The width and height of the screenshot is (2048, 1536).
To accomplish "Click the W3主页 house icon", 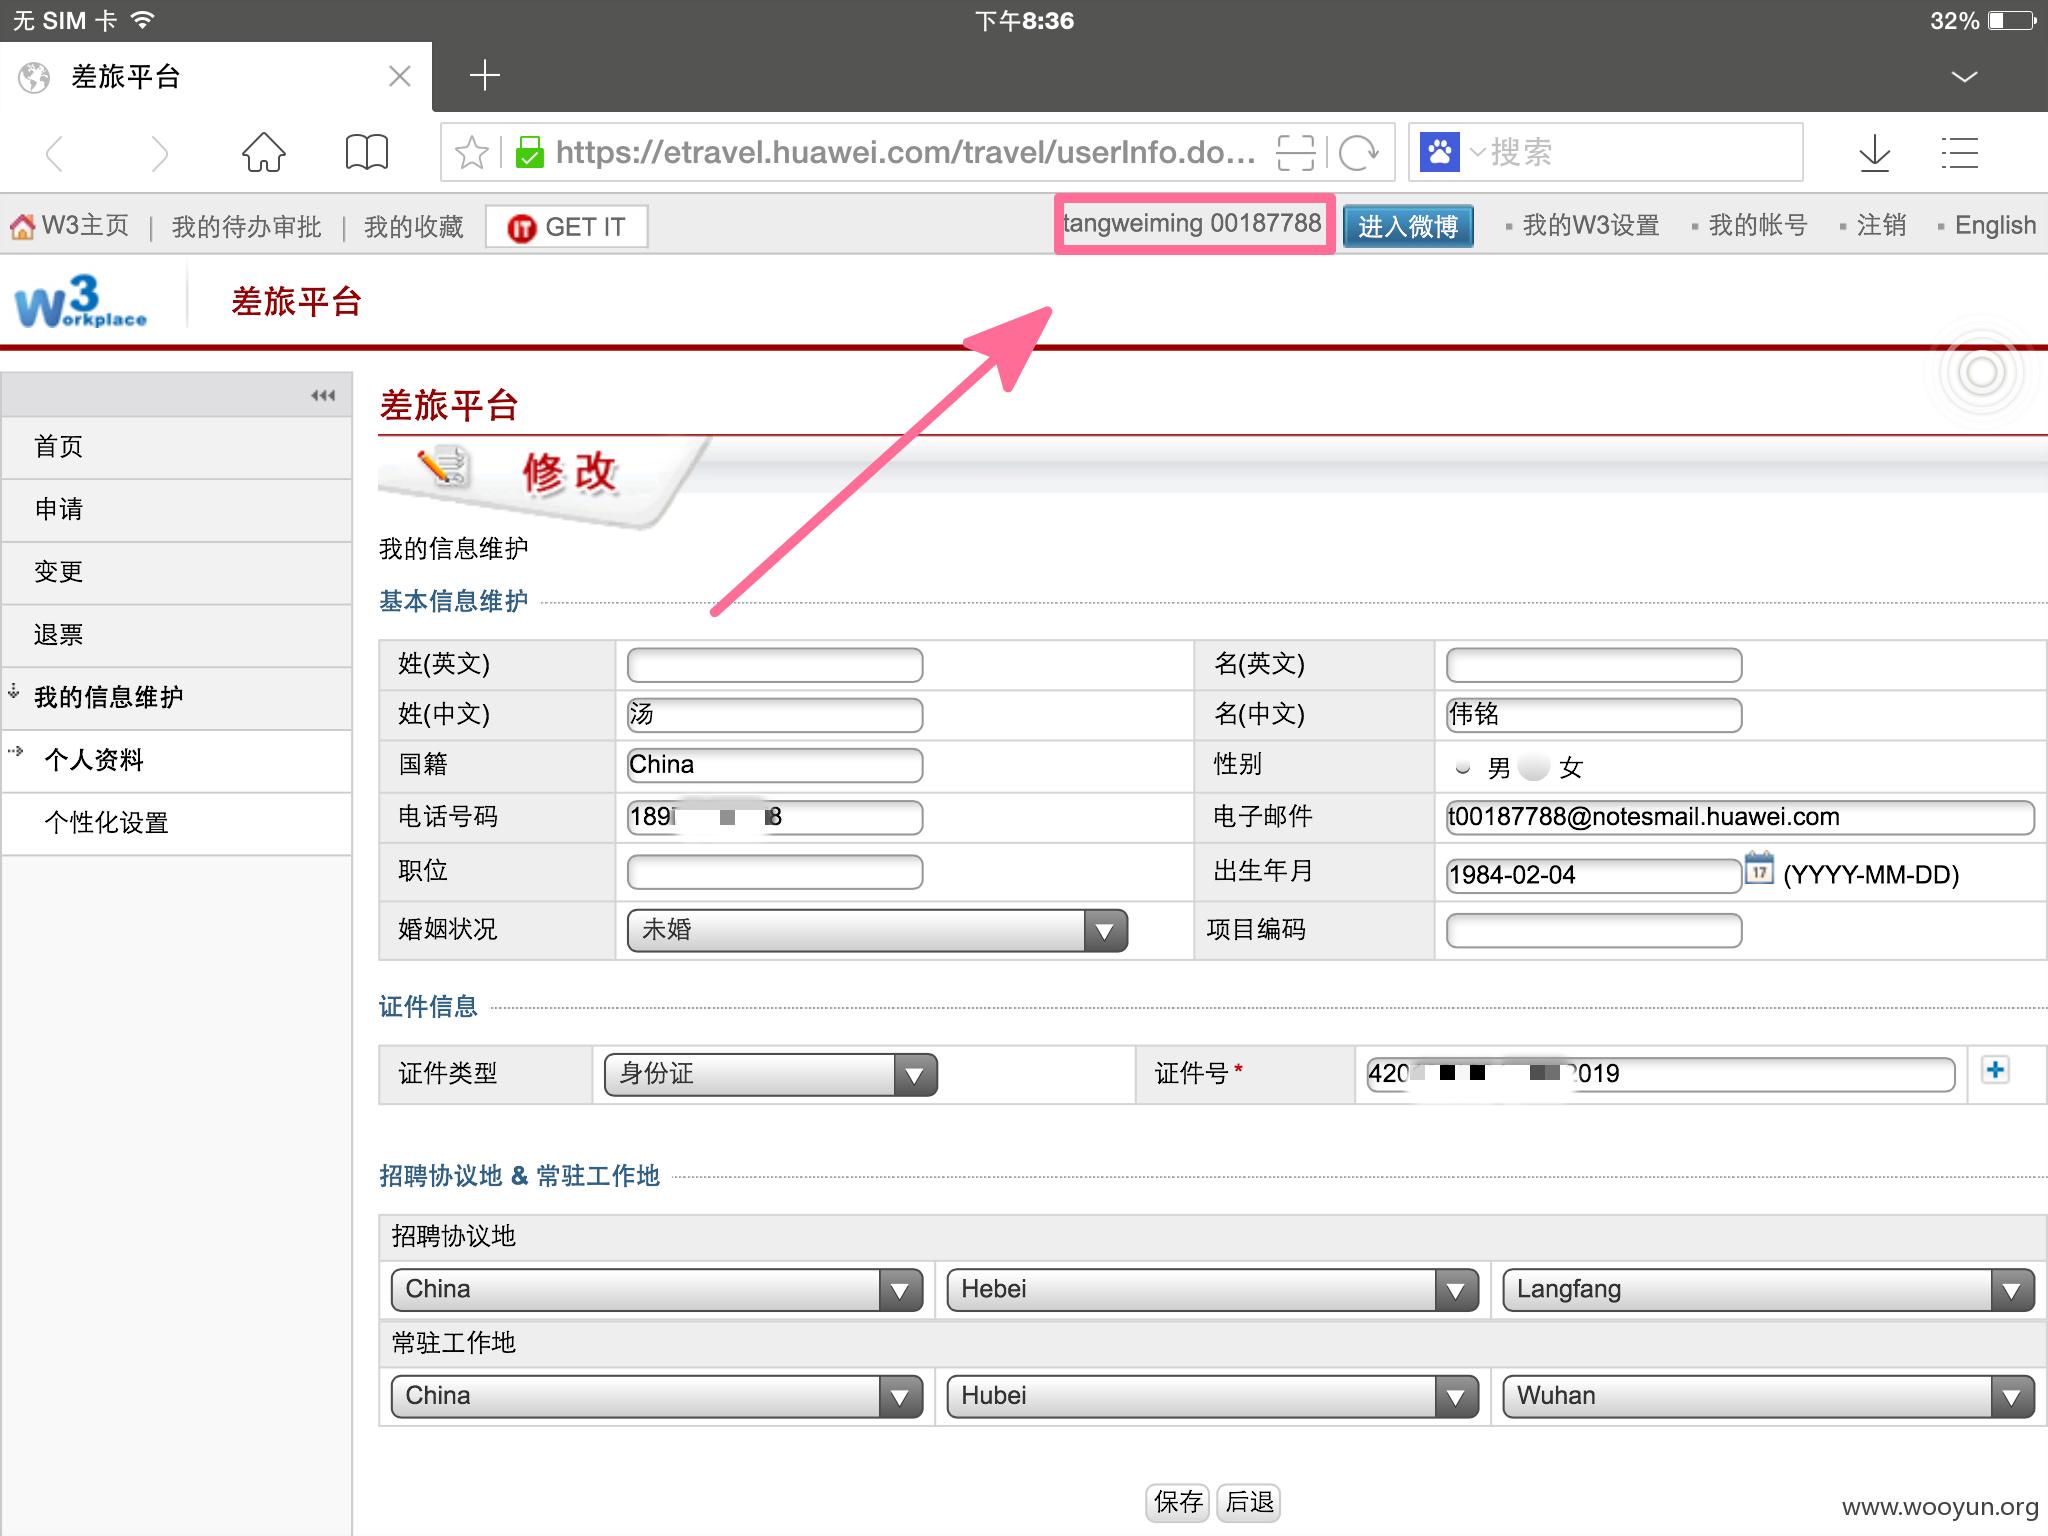I will click(22, 227).
